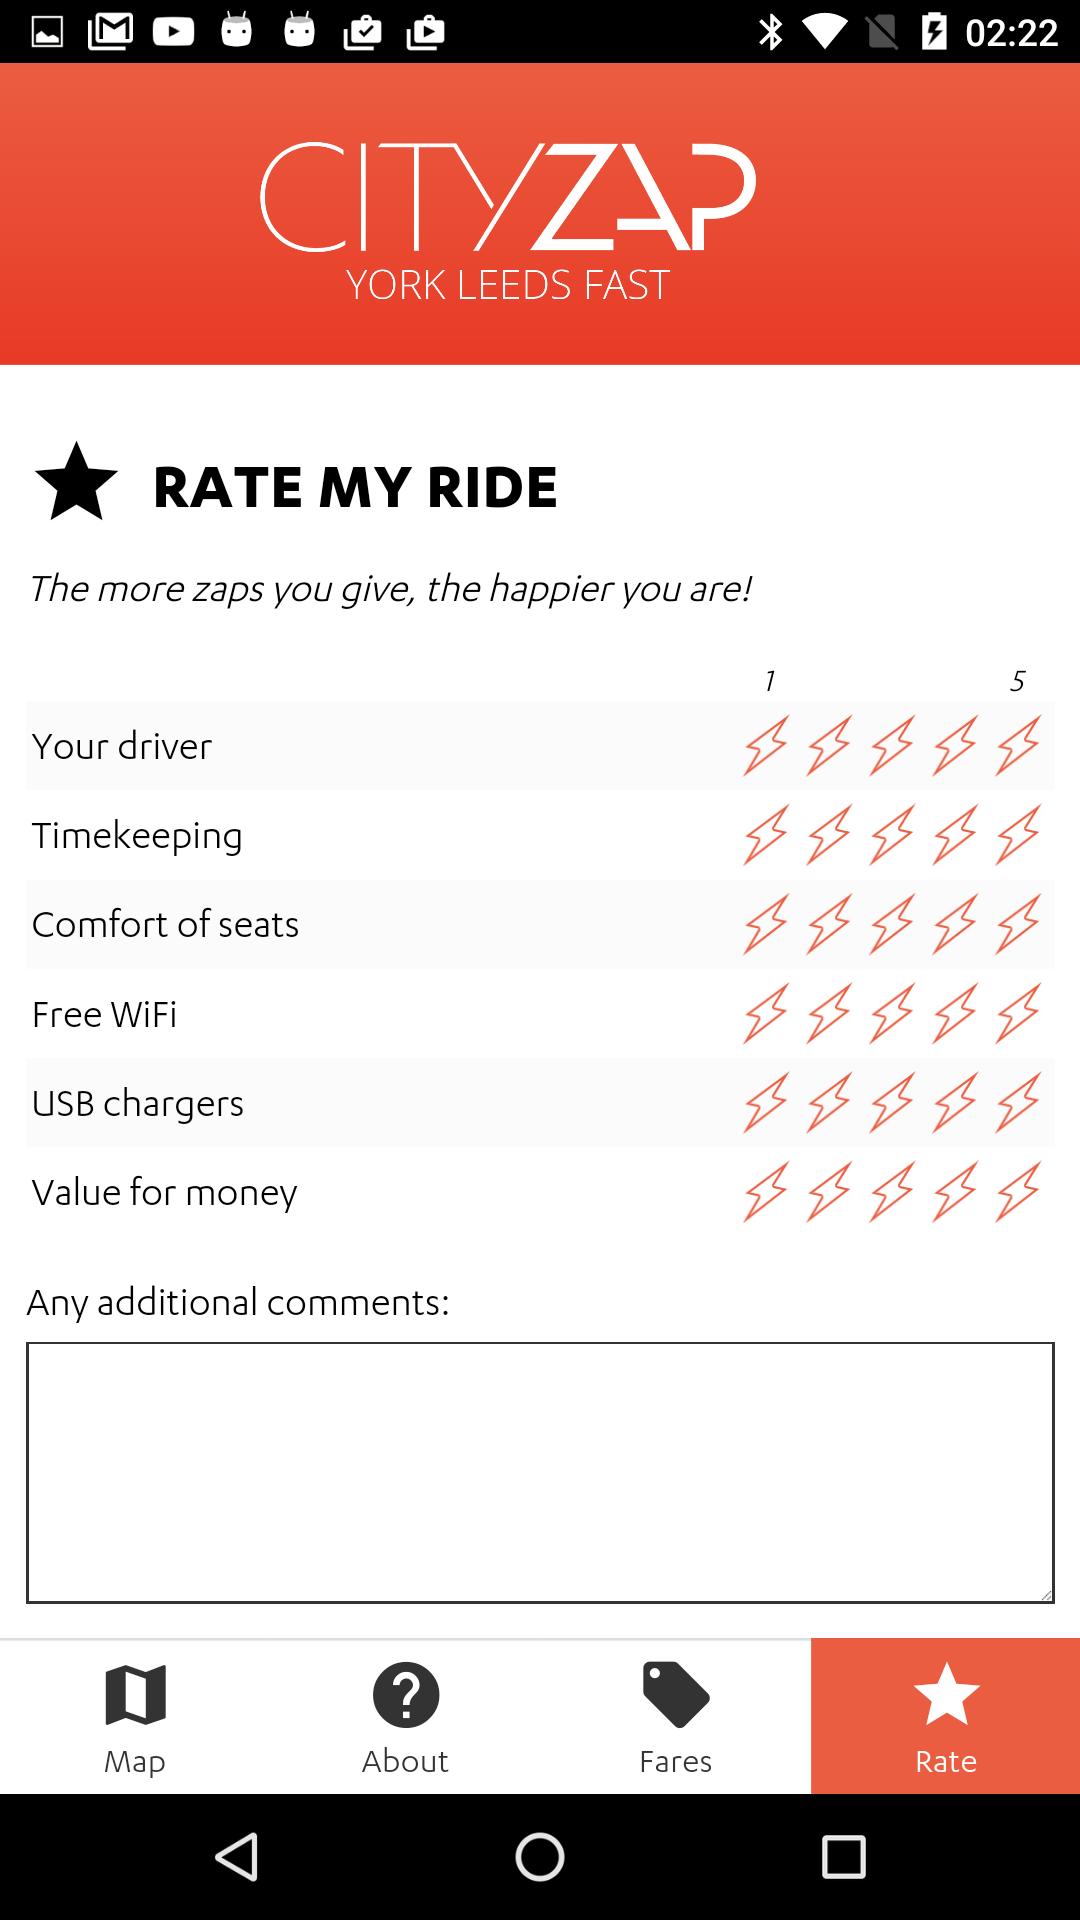Image resolution: width=1080 pixels, height=1920 pixels.
Task: Rate Value for money three zaps
Action: click(x=892, y=1192)
